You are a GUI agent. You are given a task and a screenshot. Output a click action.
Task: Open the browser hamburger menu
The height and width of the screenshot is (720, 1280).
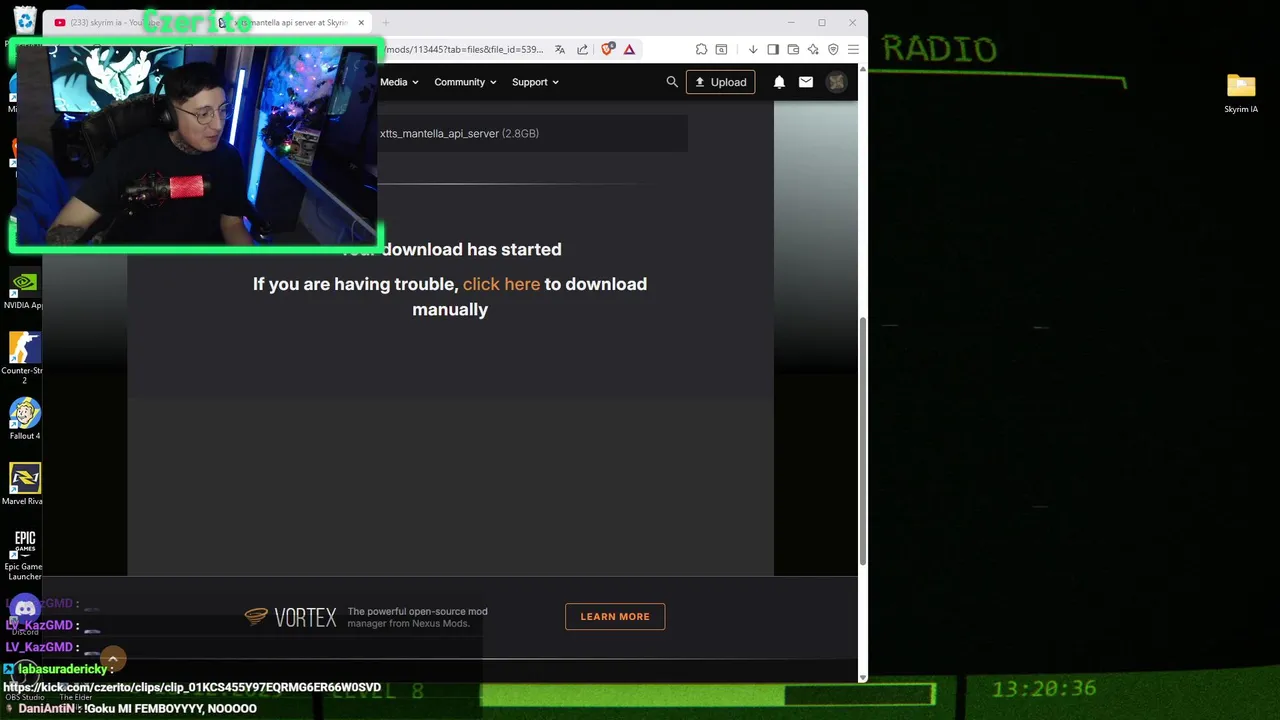click(853, 49)
